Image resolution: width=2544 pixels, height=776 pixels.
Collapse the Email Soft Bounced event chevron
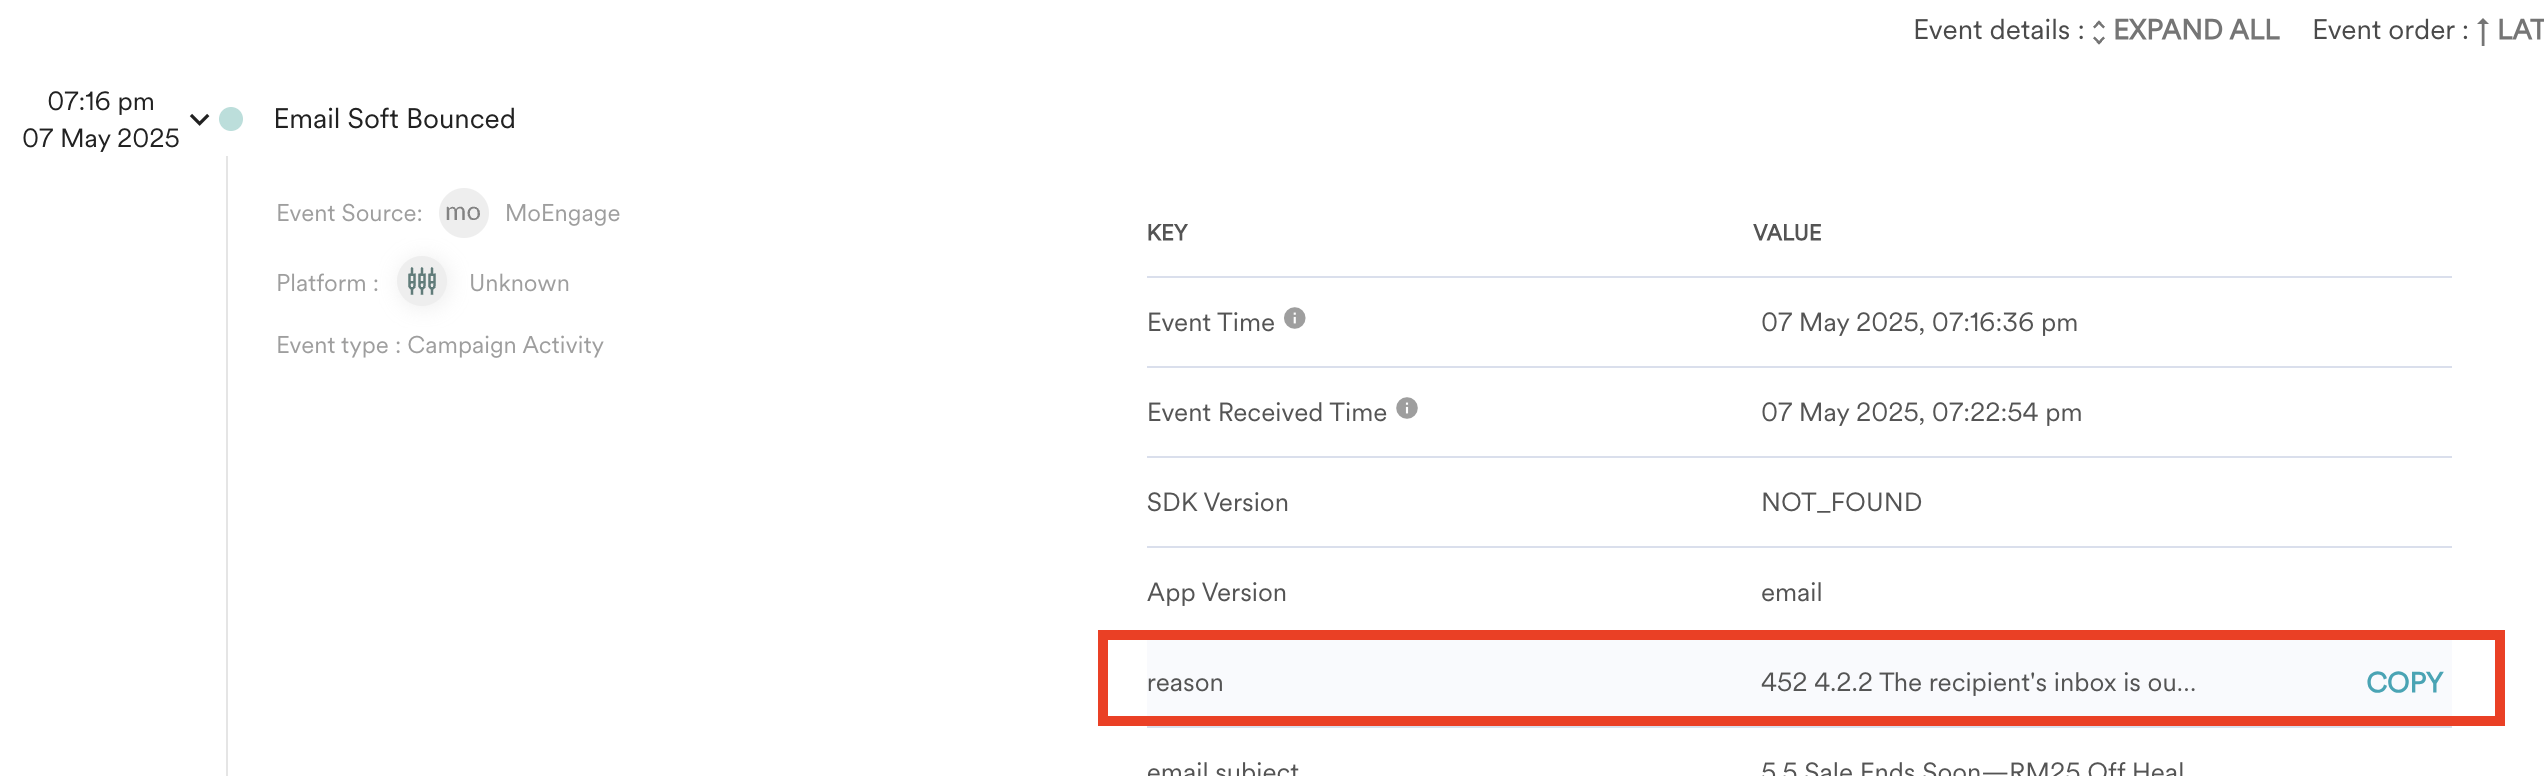[x=200, y=120]
